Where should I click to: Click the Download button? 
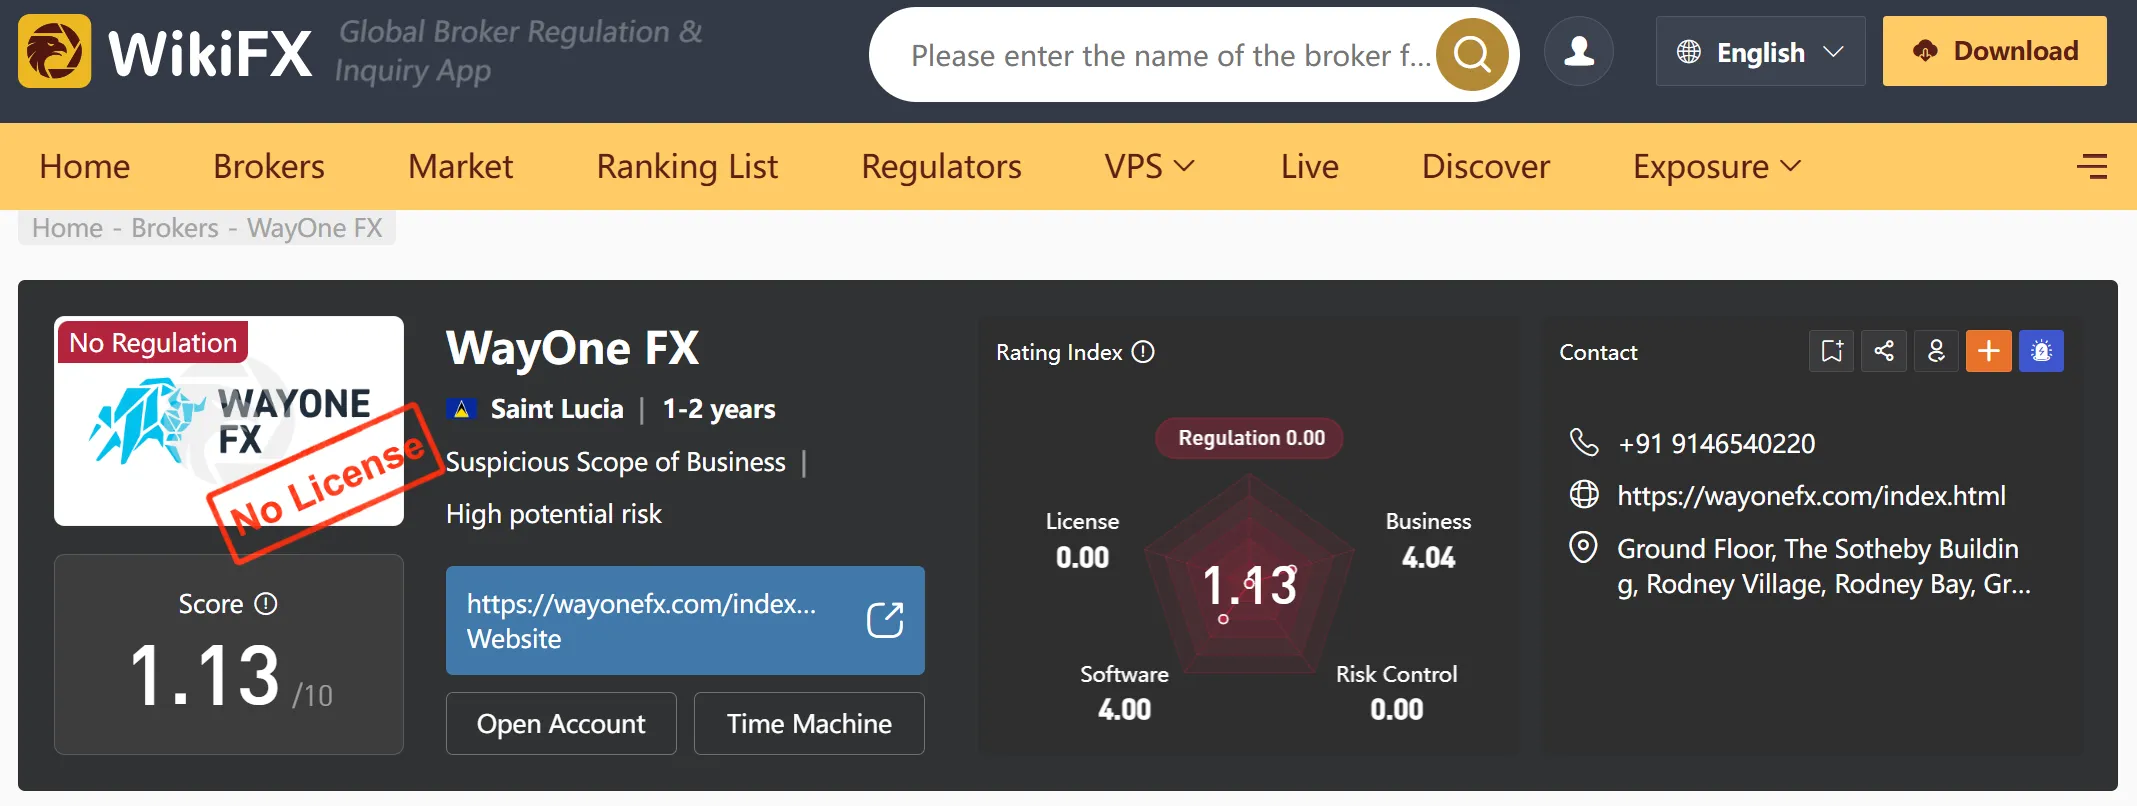tap(1994, 51)
